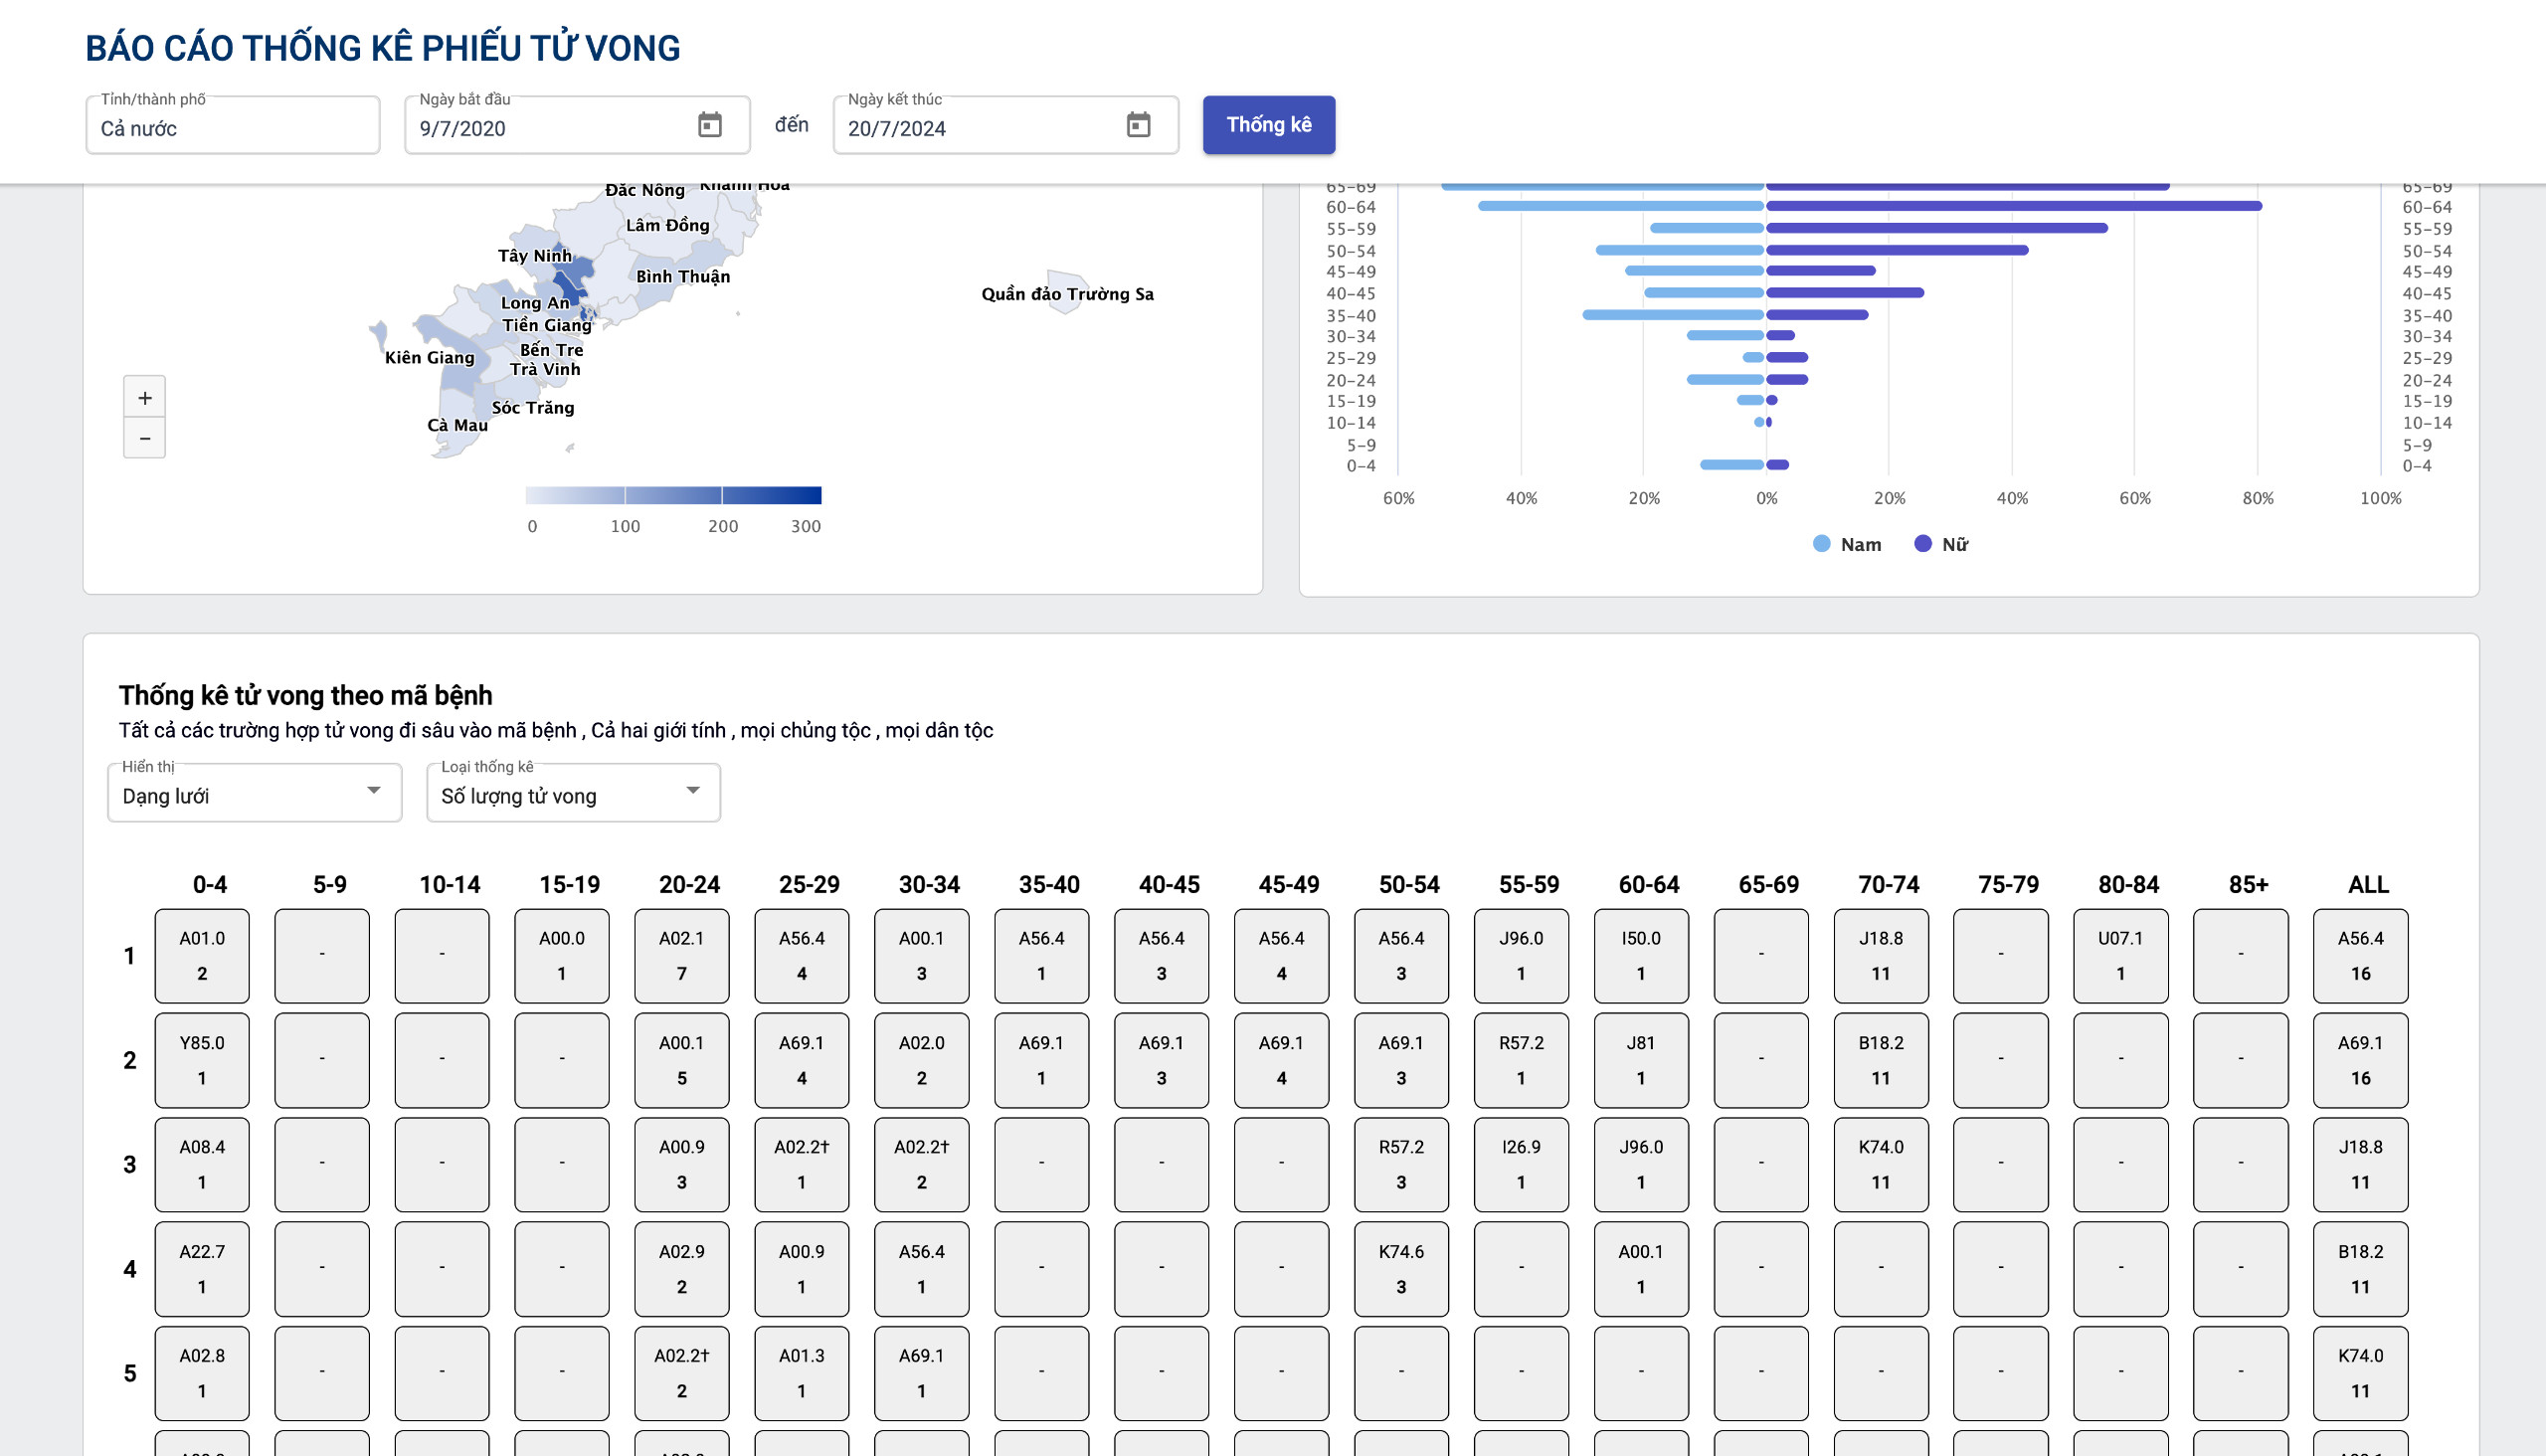
Task: Select the U07.1 cell in column 80-84
Action: (x=2120, y=955)
